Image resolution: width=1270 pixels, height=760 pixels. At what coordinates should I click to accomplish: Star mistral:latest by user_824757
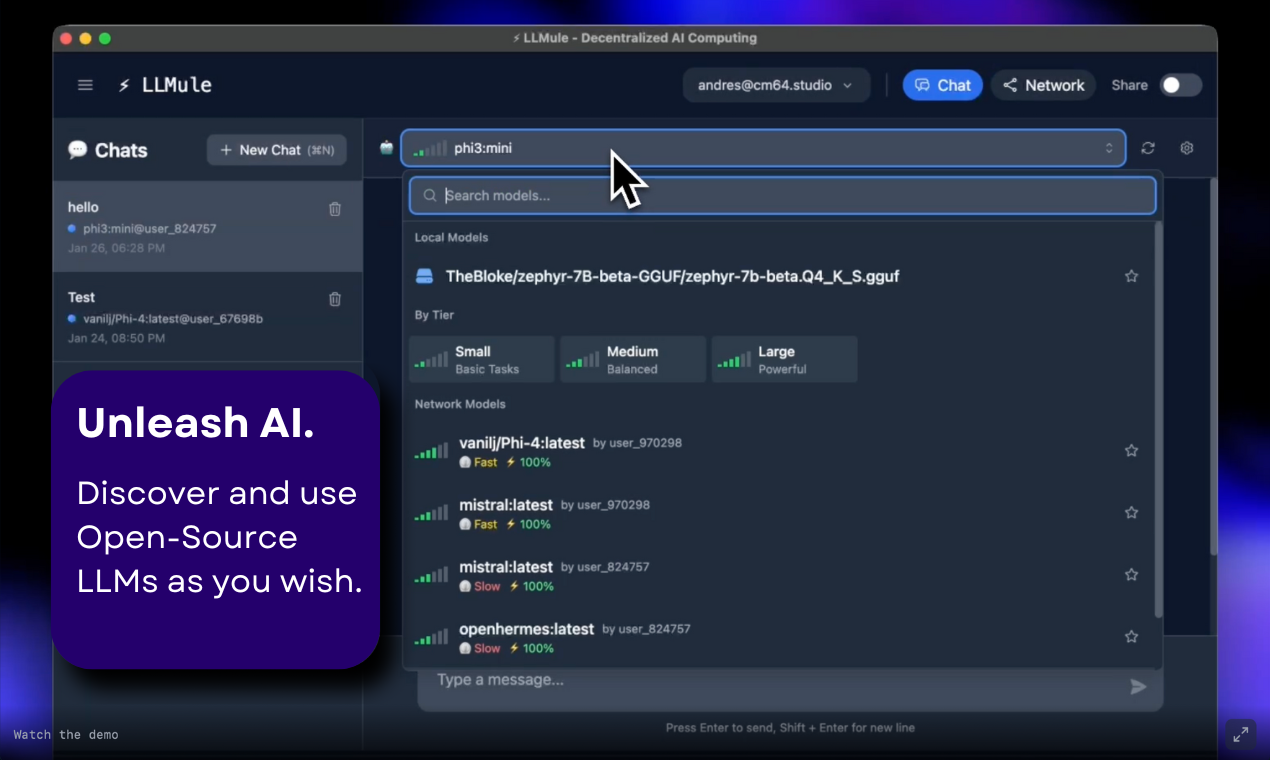(1131, 575)
